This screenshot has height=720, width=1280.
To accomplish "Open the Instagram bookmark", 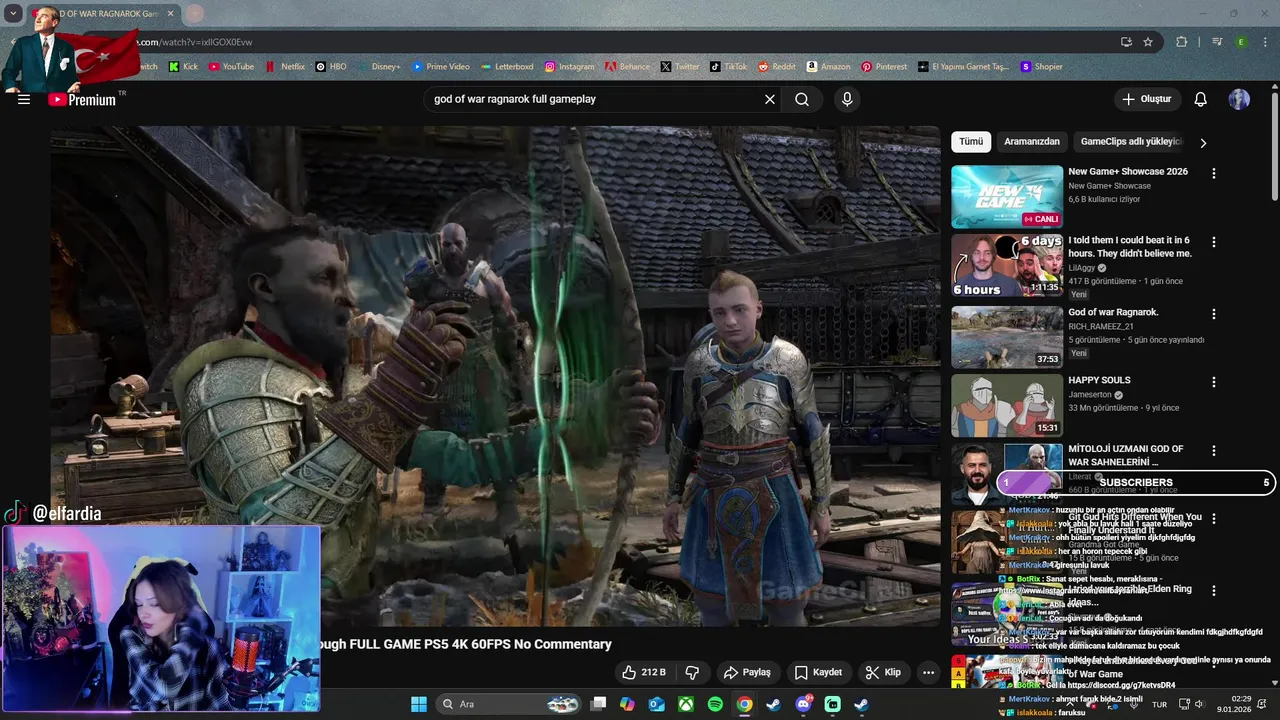I will click(569, 67).
